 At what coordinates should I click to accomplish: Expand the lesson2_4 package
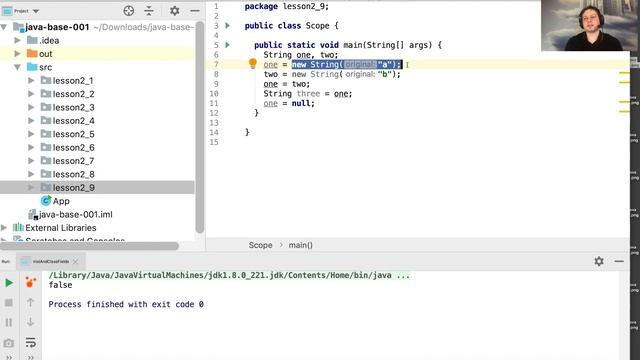coord(31,121)
